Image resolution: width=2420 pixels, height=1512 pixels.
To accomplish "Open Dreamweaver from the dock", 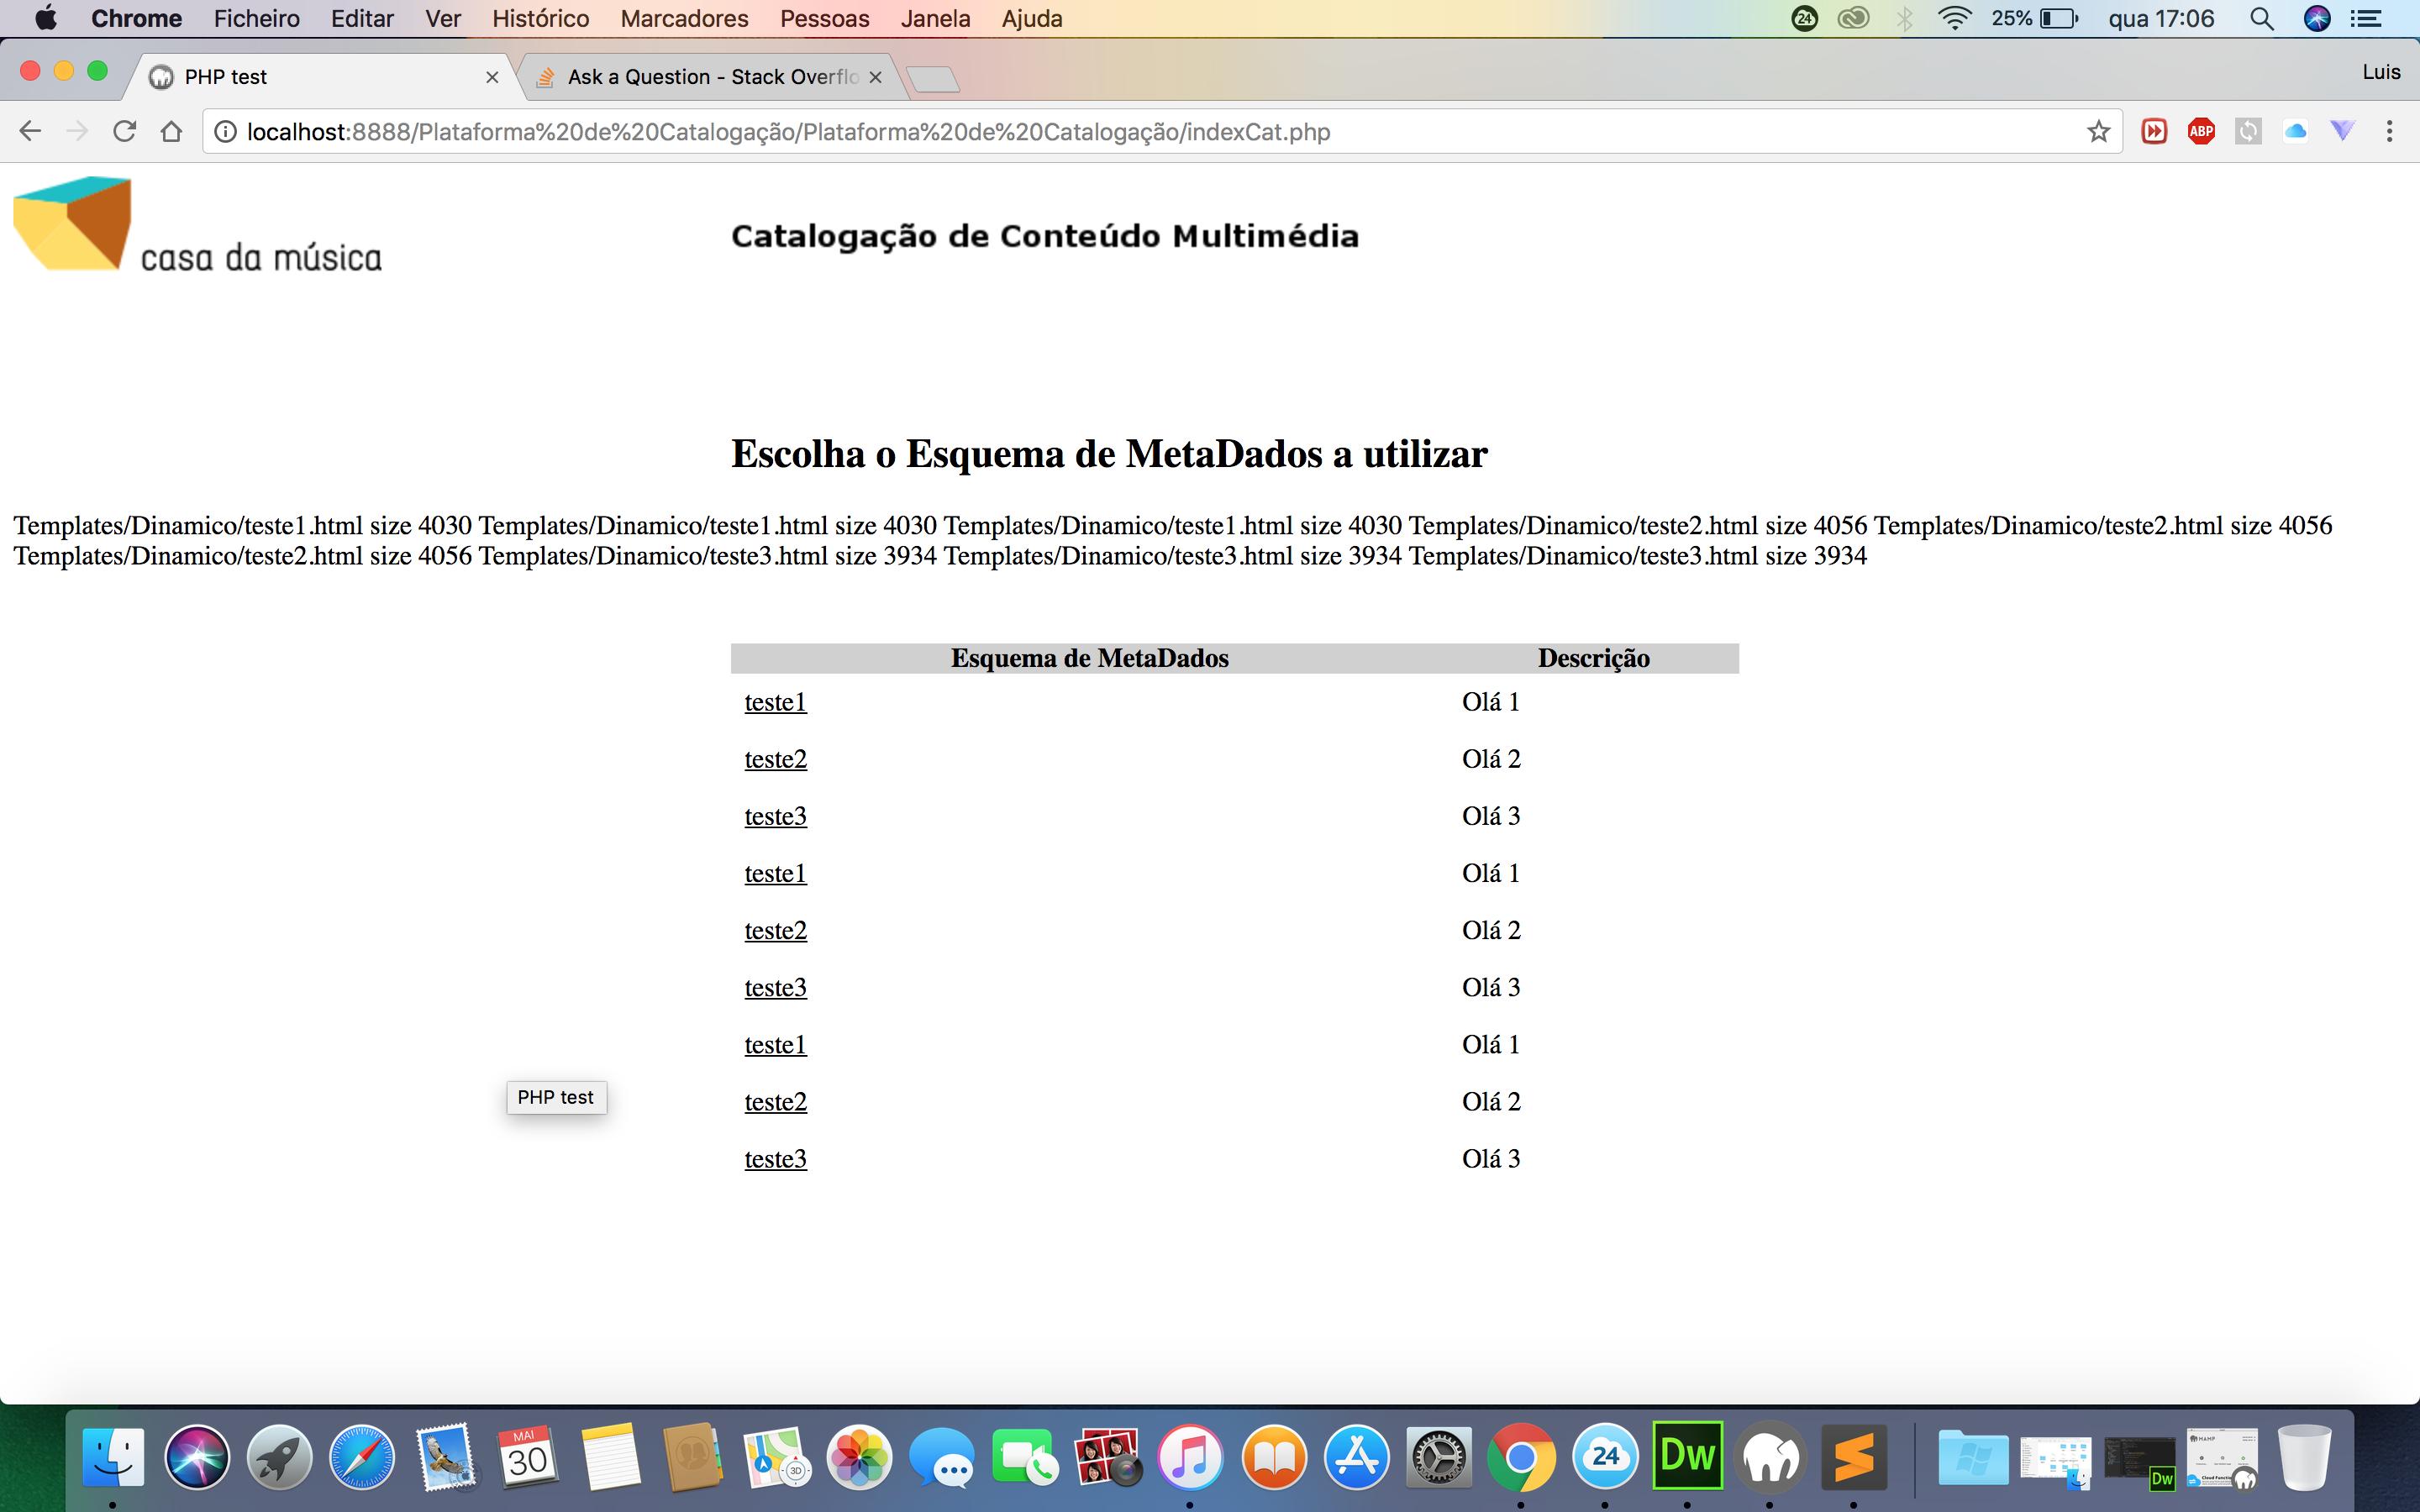I will (1687, 1456).
